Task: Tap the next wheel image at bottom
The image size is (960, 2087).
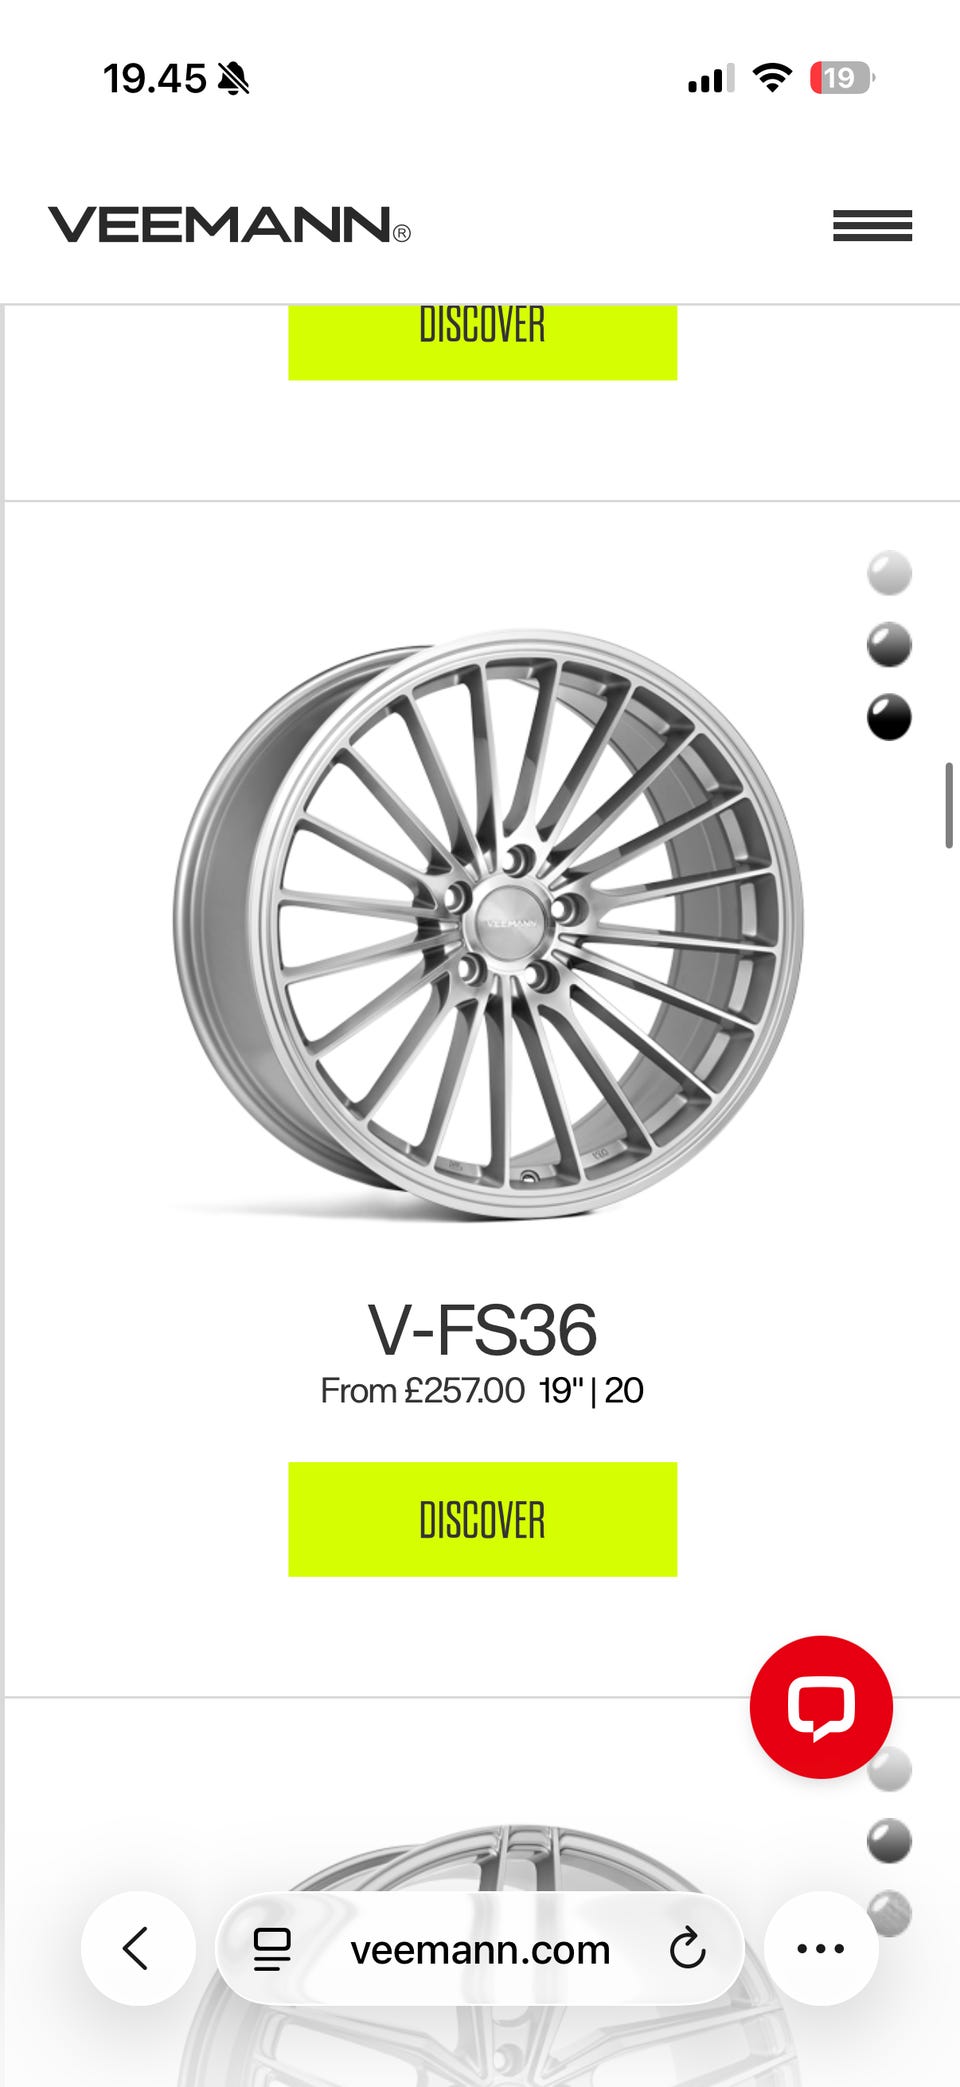Action: tap(488, 1960)
